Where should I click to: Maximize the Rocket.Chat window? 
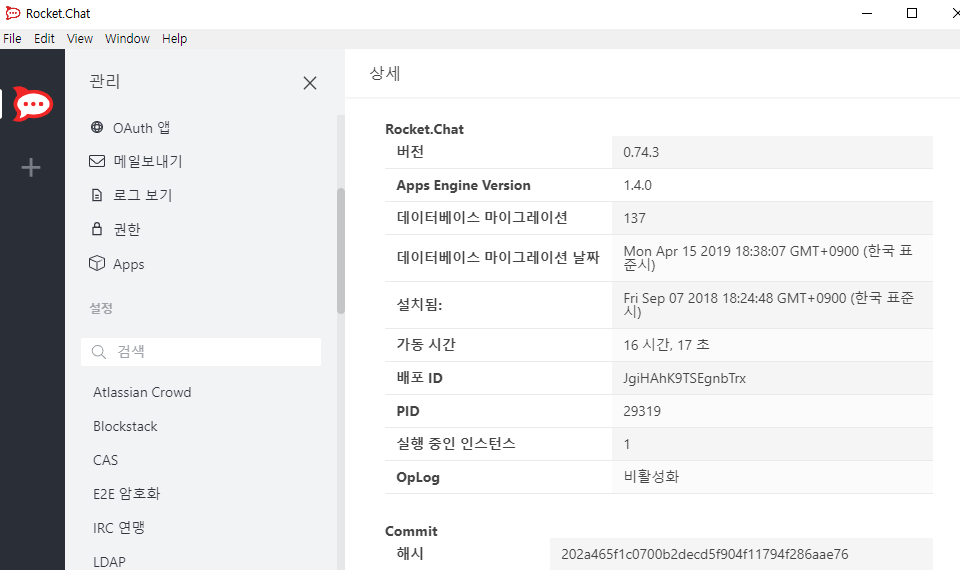coord(912,13)
